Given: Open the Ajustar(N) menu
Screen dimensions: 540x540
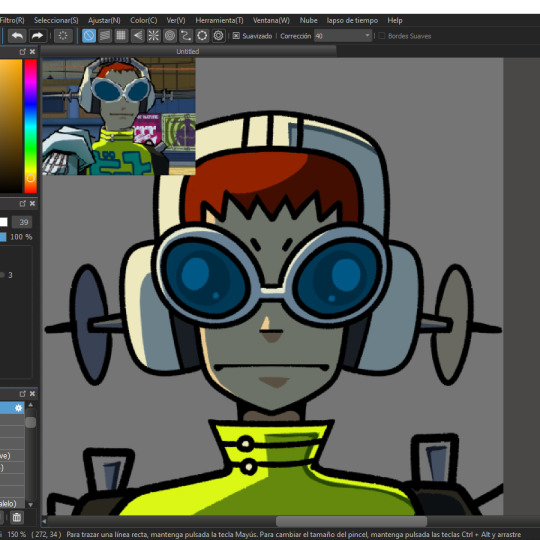Looking at the screenshot, I should tap(104, 20).
